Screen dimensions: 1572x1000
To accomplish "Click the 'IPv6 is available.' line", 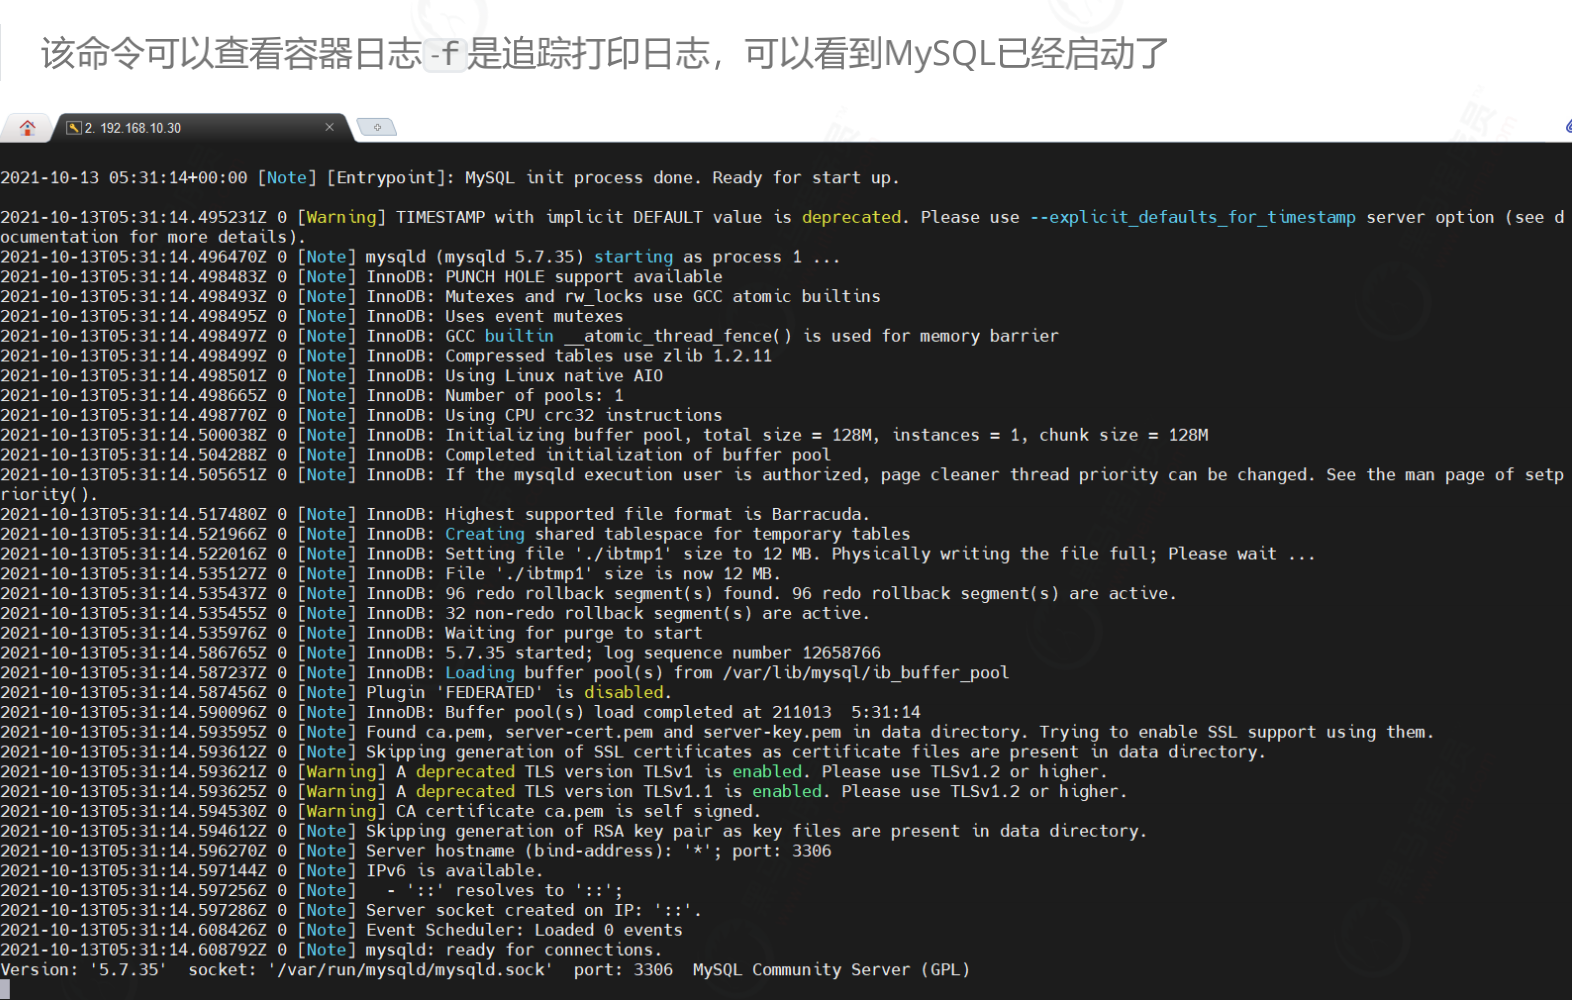I will (x=454, y=871).
